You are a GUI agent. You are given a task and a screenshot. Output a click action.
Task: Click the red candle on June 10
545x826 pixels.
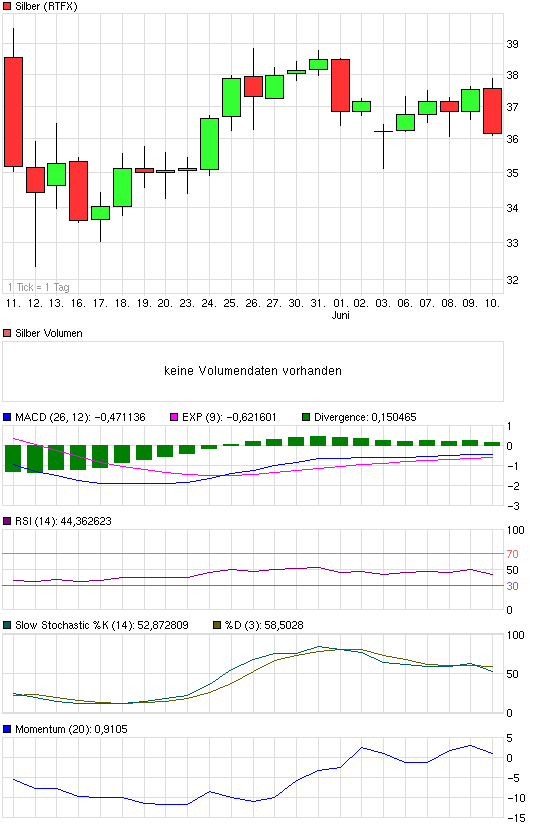coord(492,111)
